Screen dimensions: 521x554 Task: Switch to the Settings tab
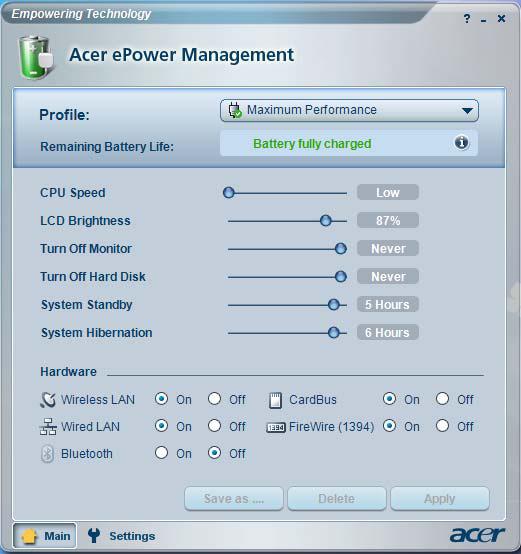coord(122,536)
